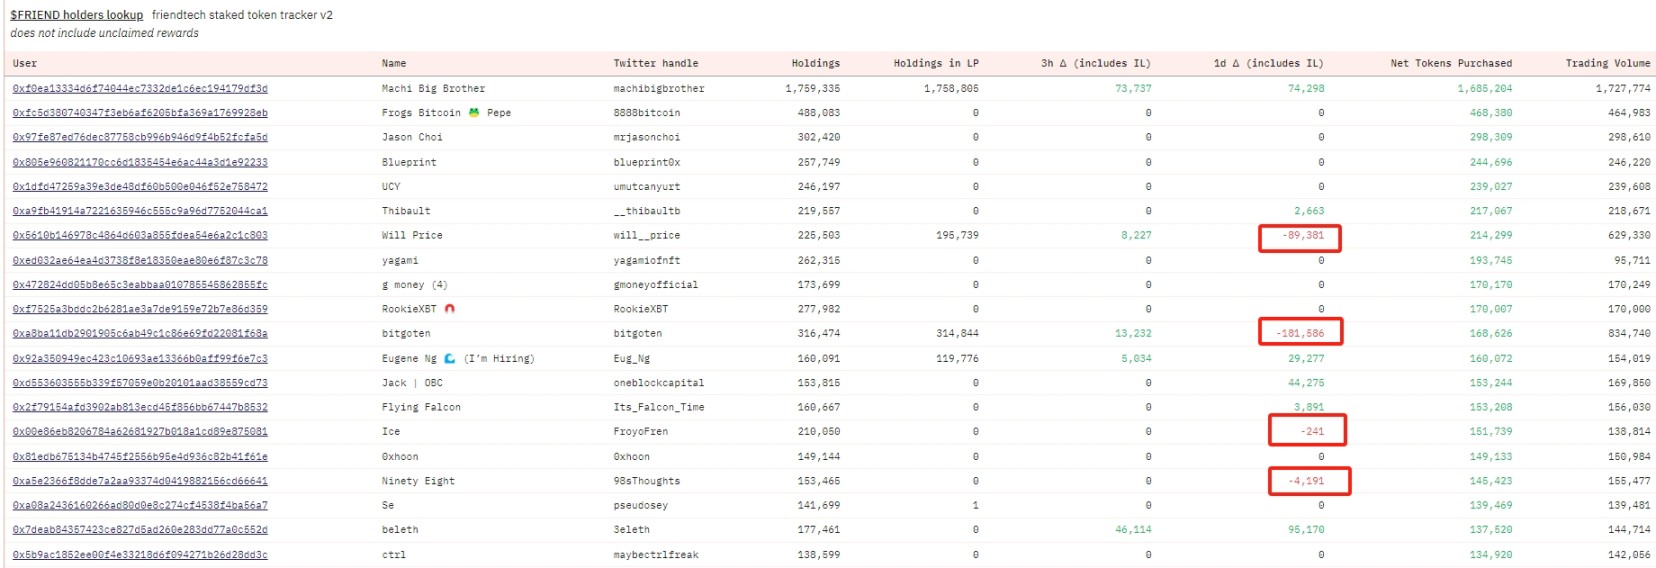Click the User column header
The image size is (1656, 568).
click(x=25, y=63)
